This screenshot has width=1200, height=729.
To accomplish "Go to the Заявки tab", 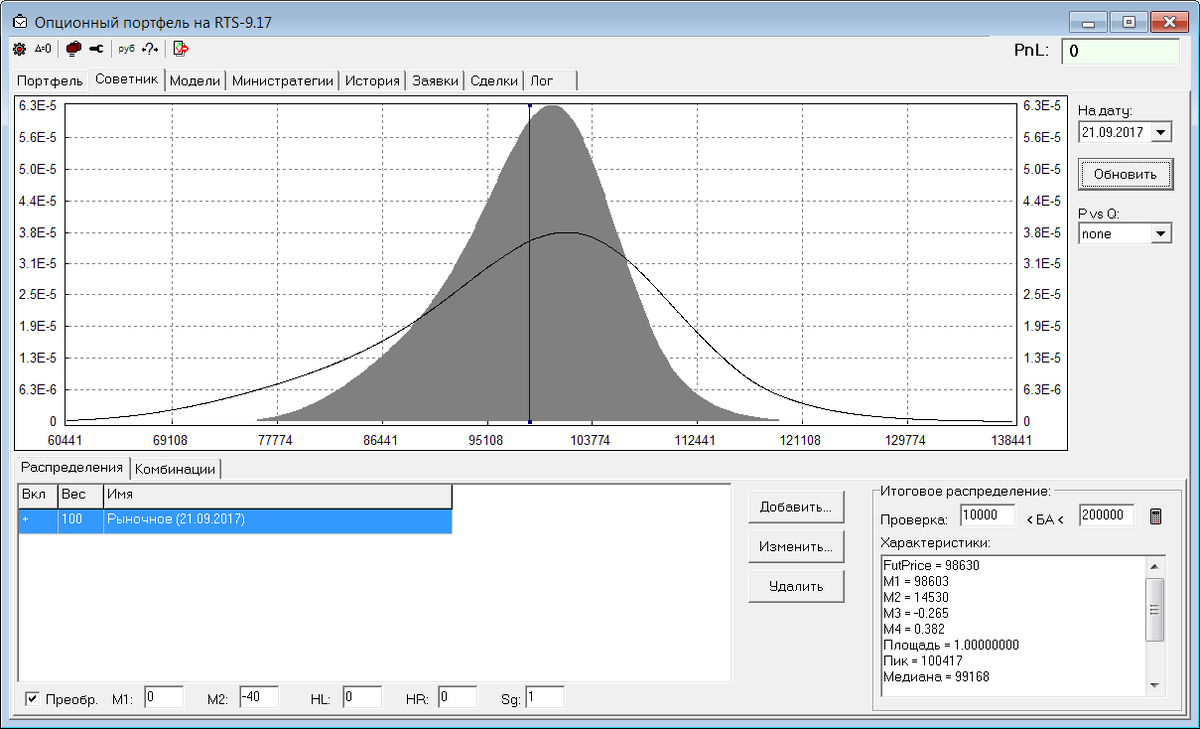I will tap(435, 81).
